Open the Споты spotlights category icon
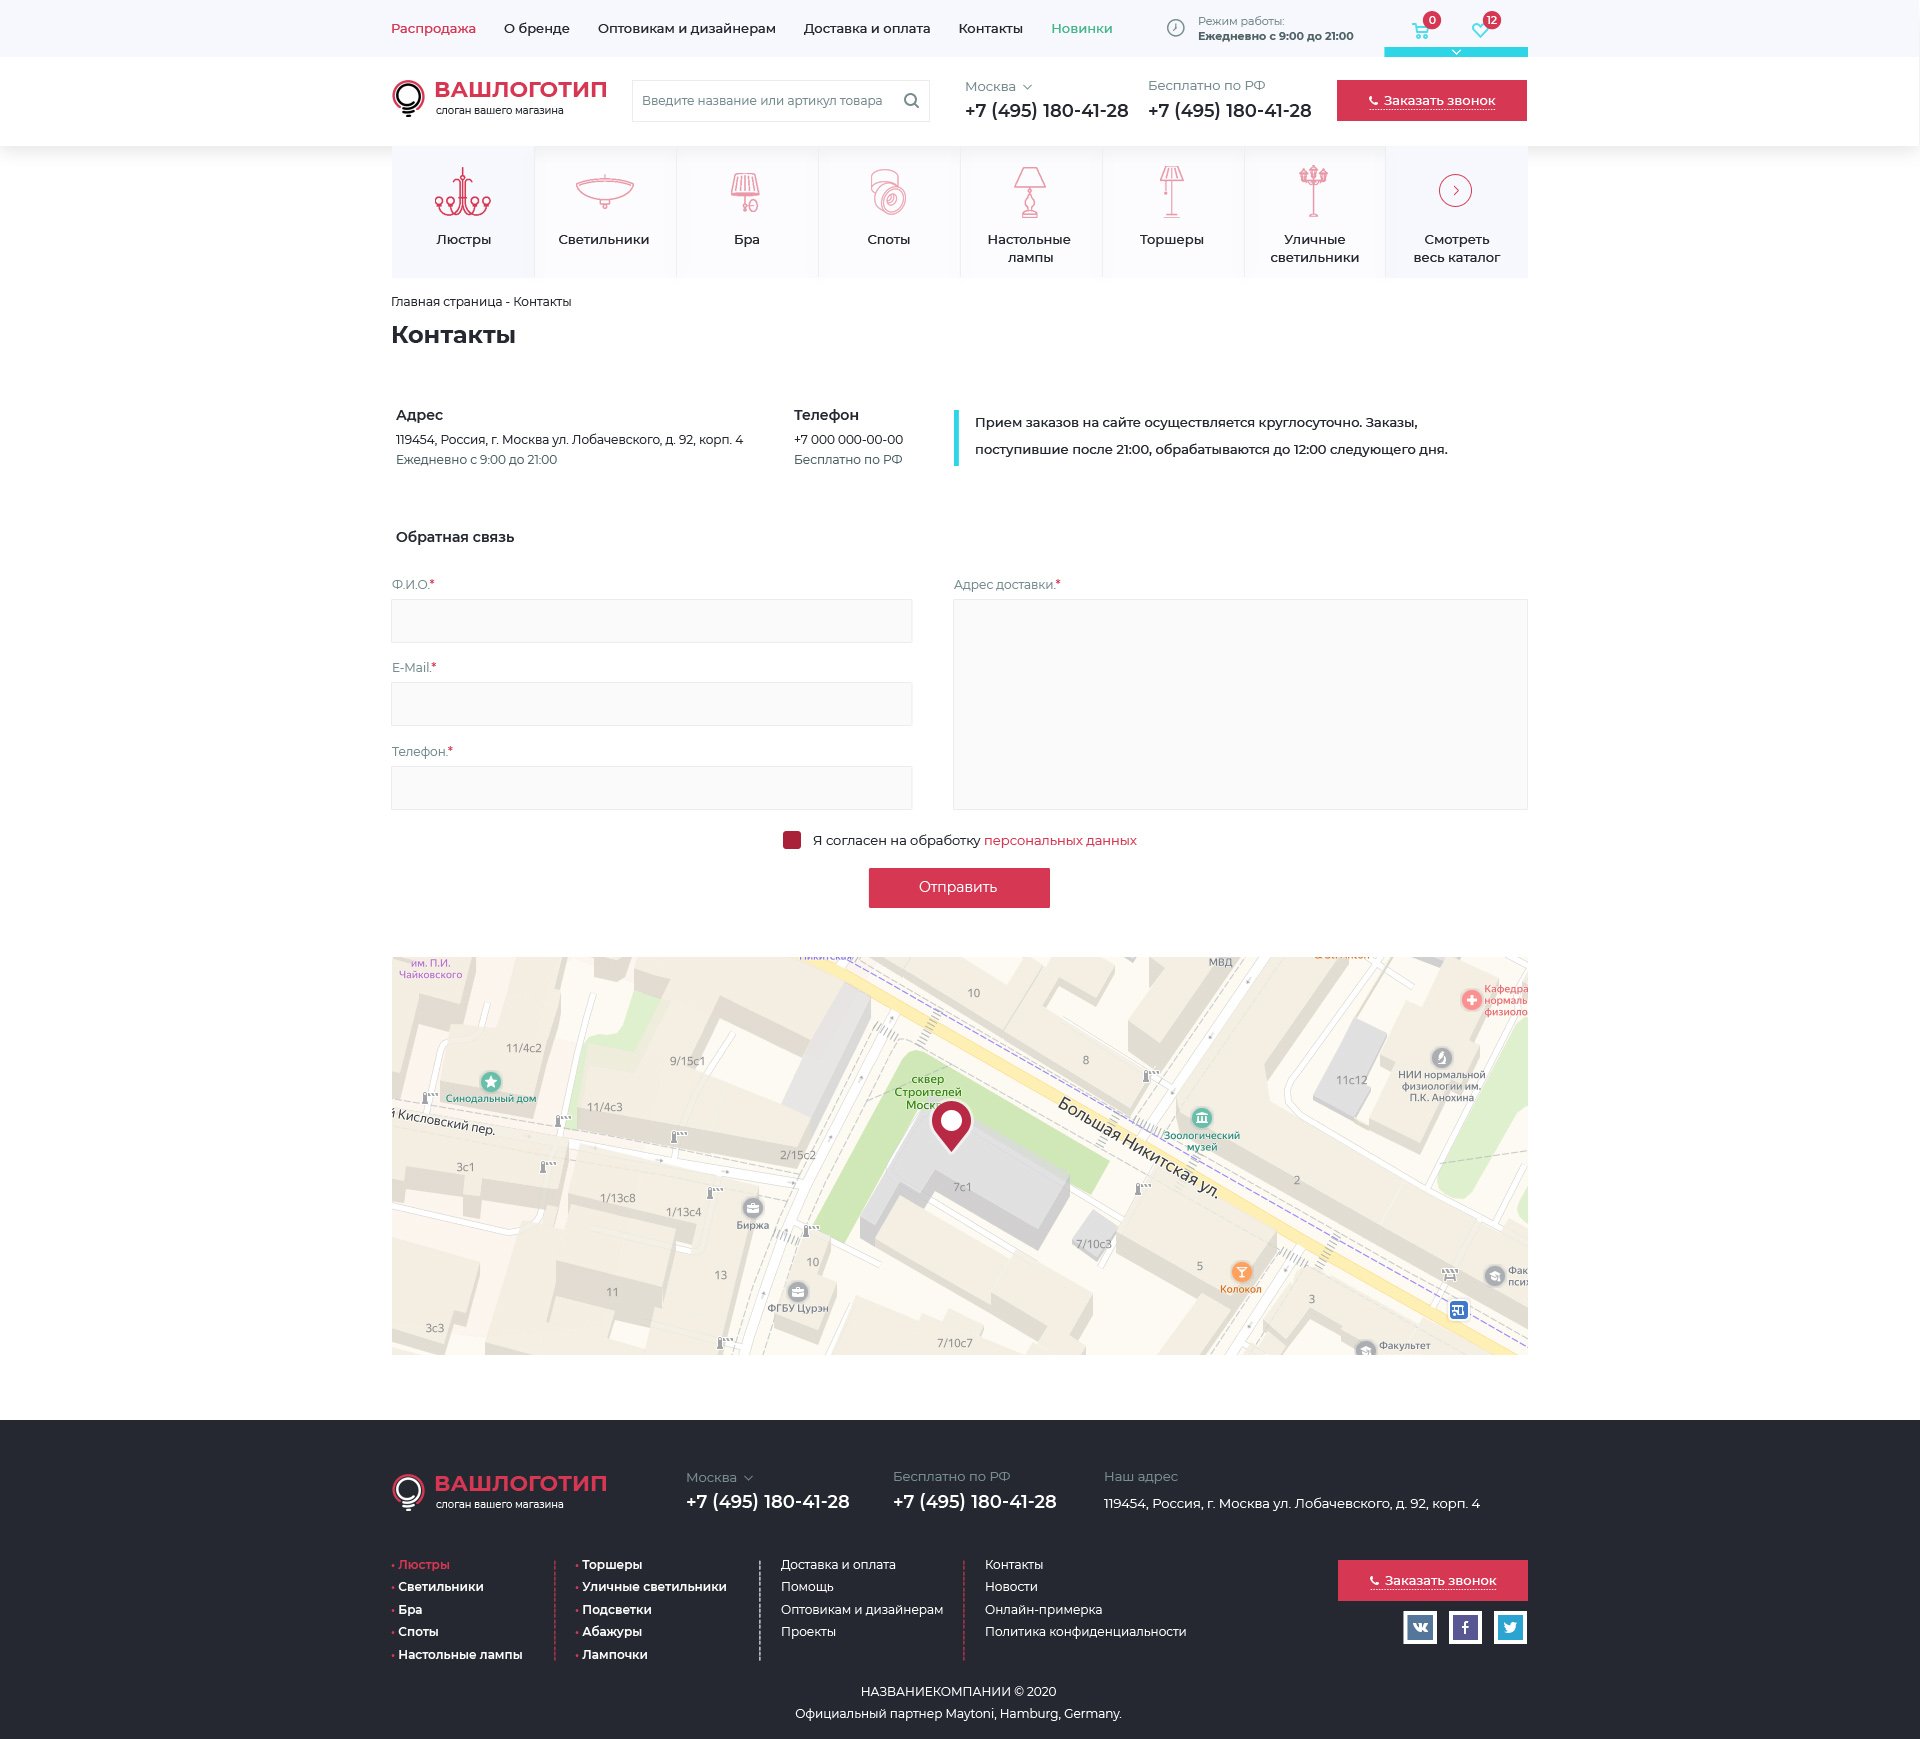The width and height of the screenshot is (1920, 1739). pyautogui.click(x=888, y=192)
